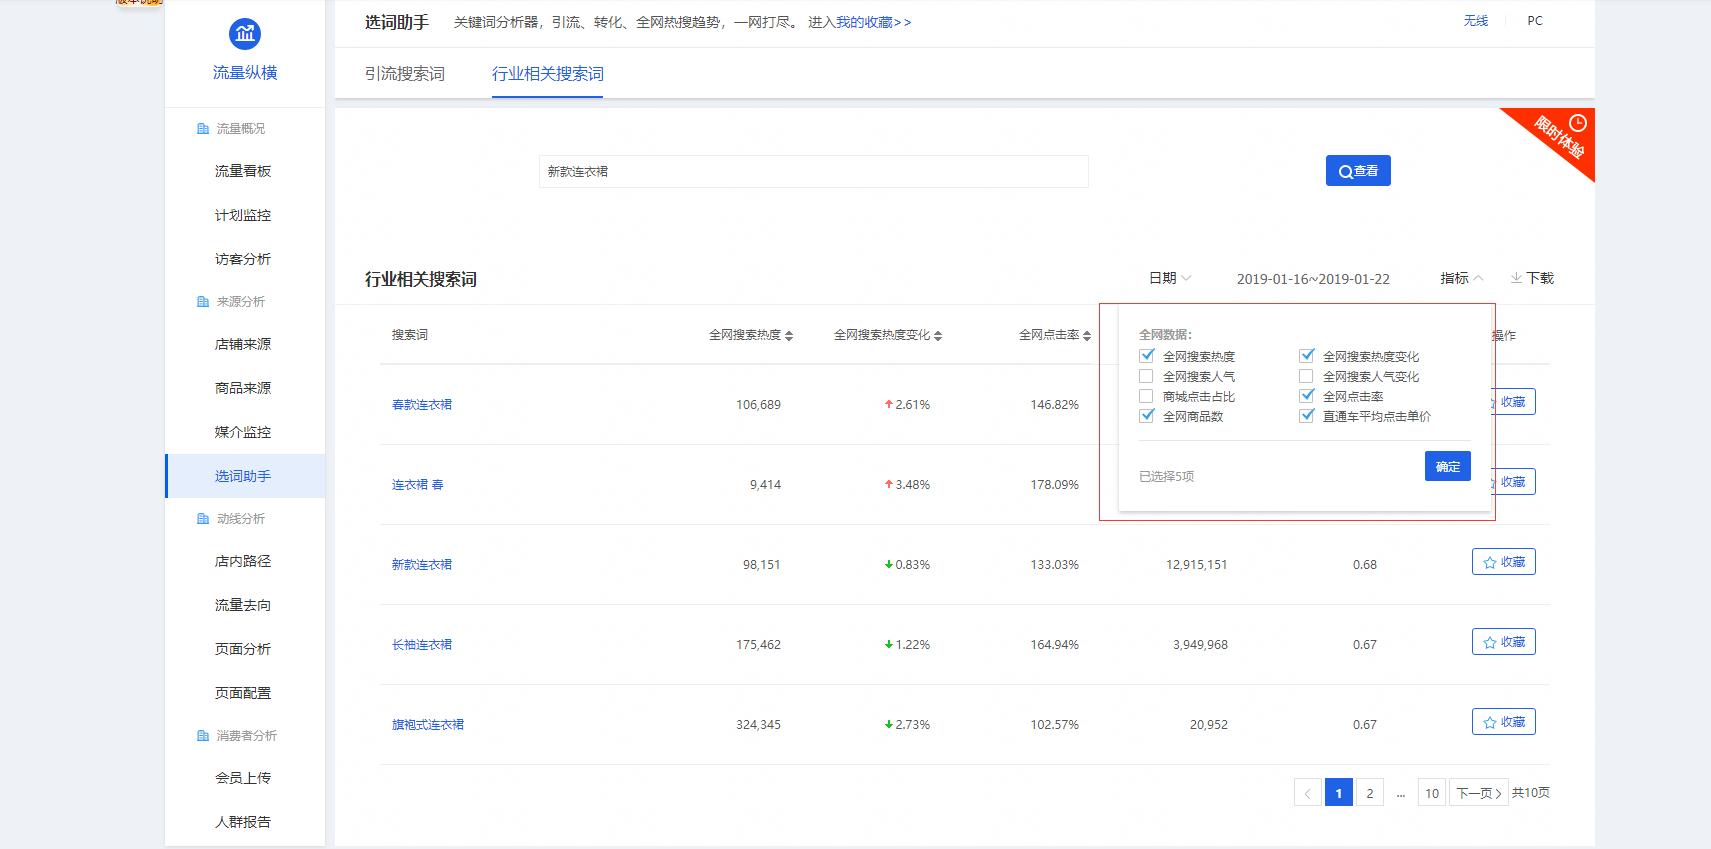1711x849 pixels.
Task: Open 页面配置 in the sidebar
Action: 243,693
